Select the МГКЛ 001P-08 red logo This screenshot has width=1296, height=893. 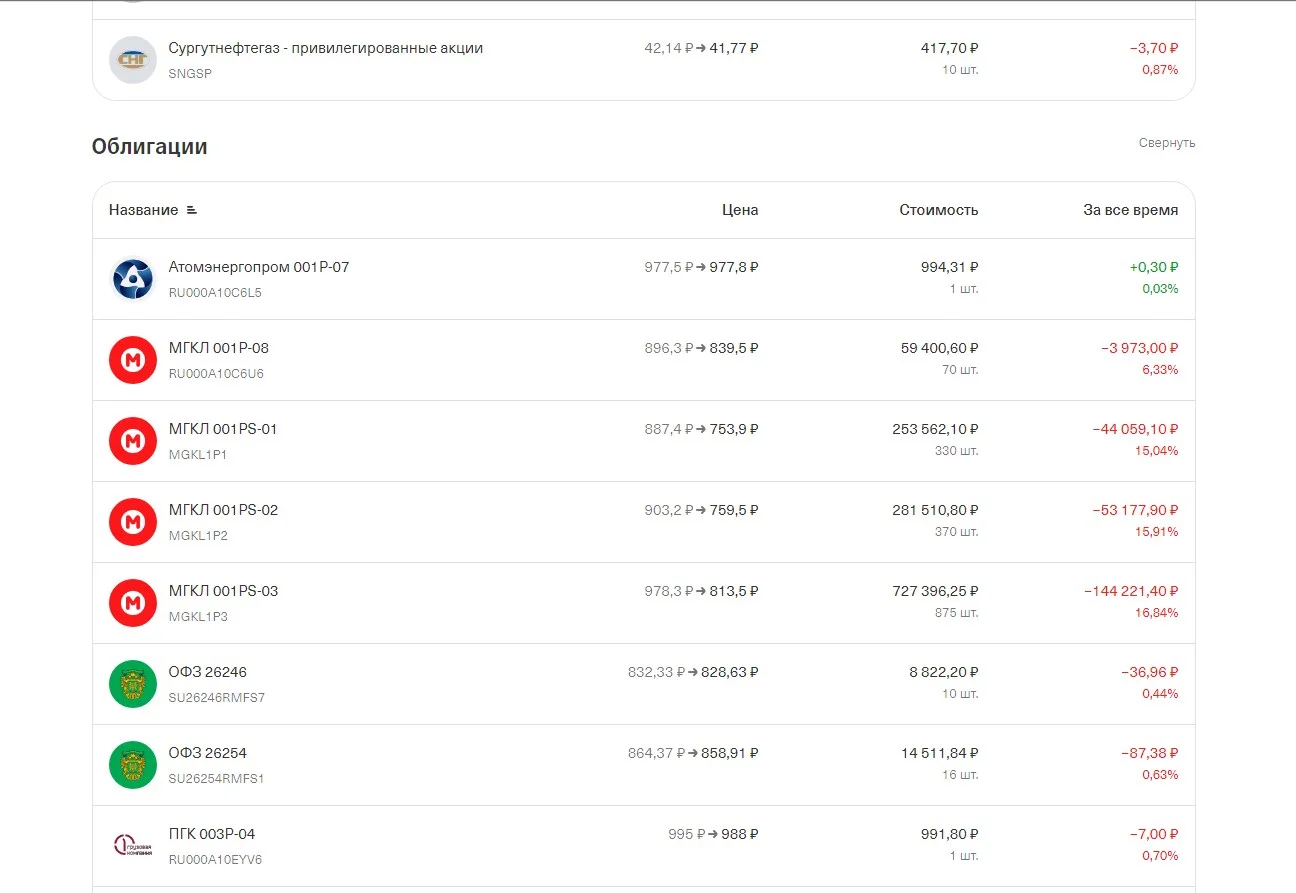(x=133, y=360)
